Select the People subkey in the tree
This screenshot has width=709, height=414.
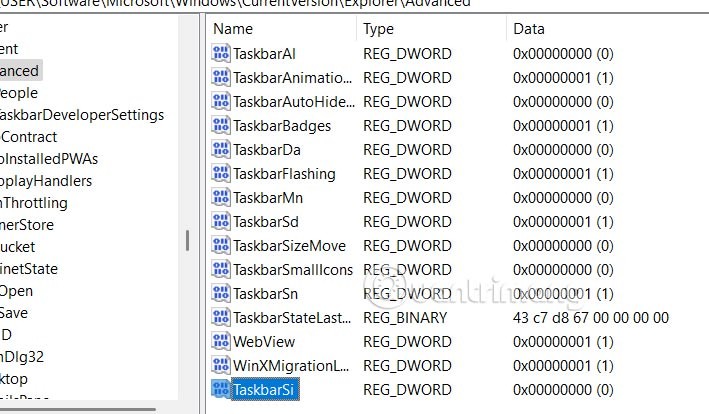(19, 93)
